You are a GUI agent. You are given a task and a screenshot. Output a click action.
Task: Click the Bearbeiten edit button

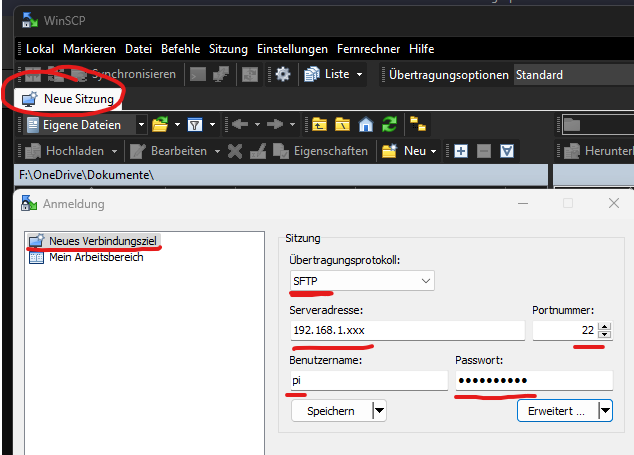169,151
